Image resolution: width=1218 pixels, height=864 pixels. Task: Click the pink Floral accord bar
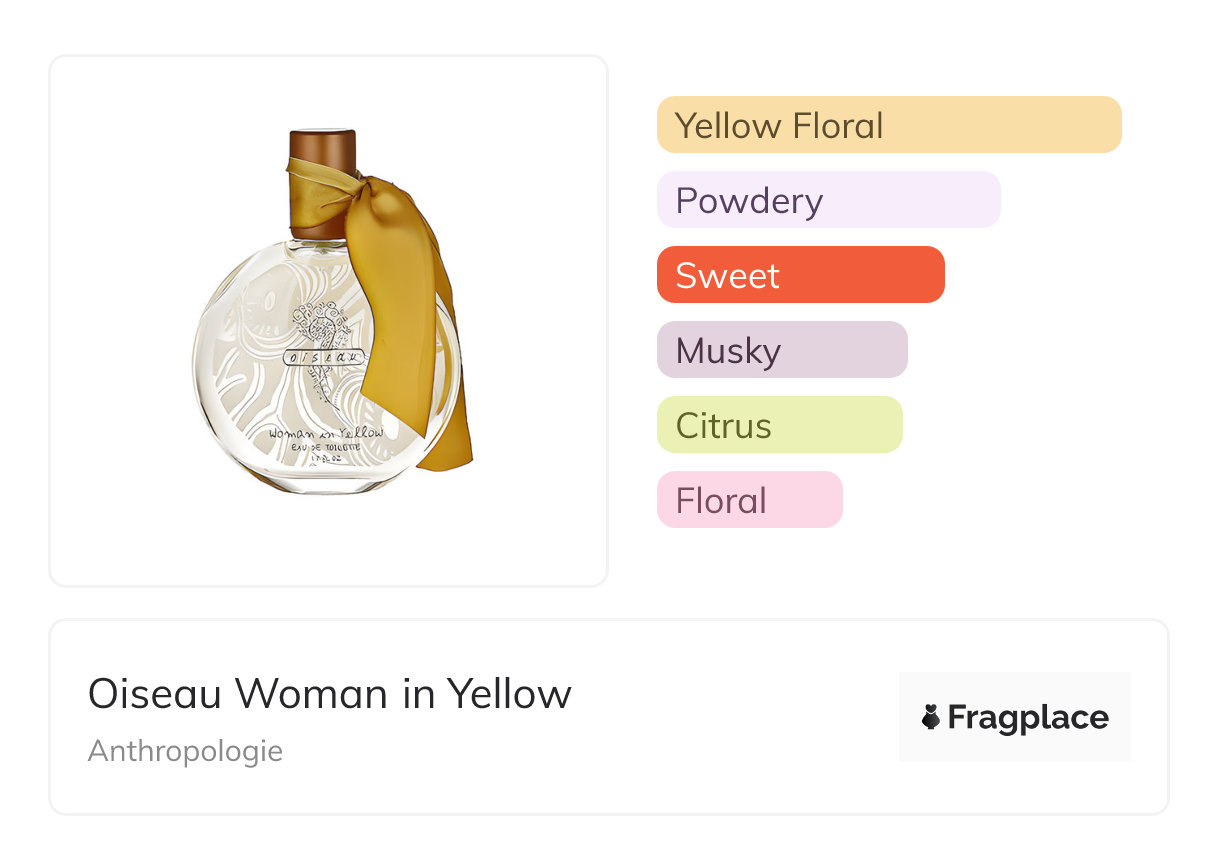[749, 500]
